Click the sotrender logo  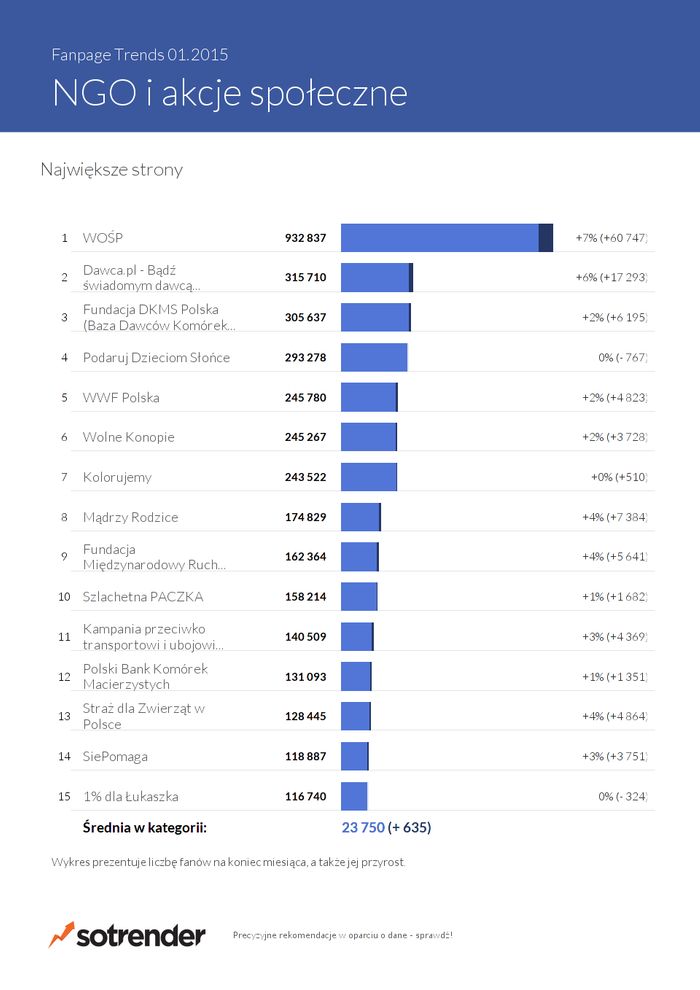tap(127, 935)
